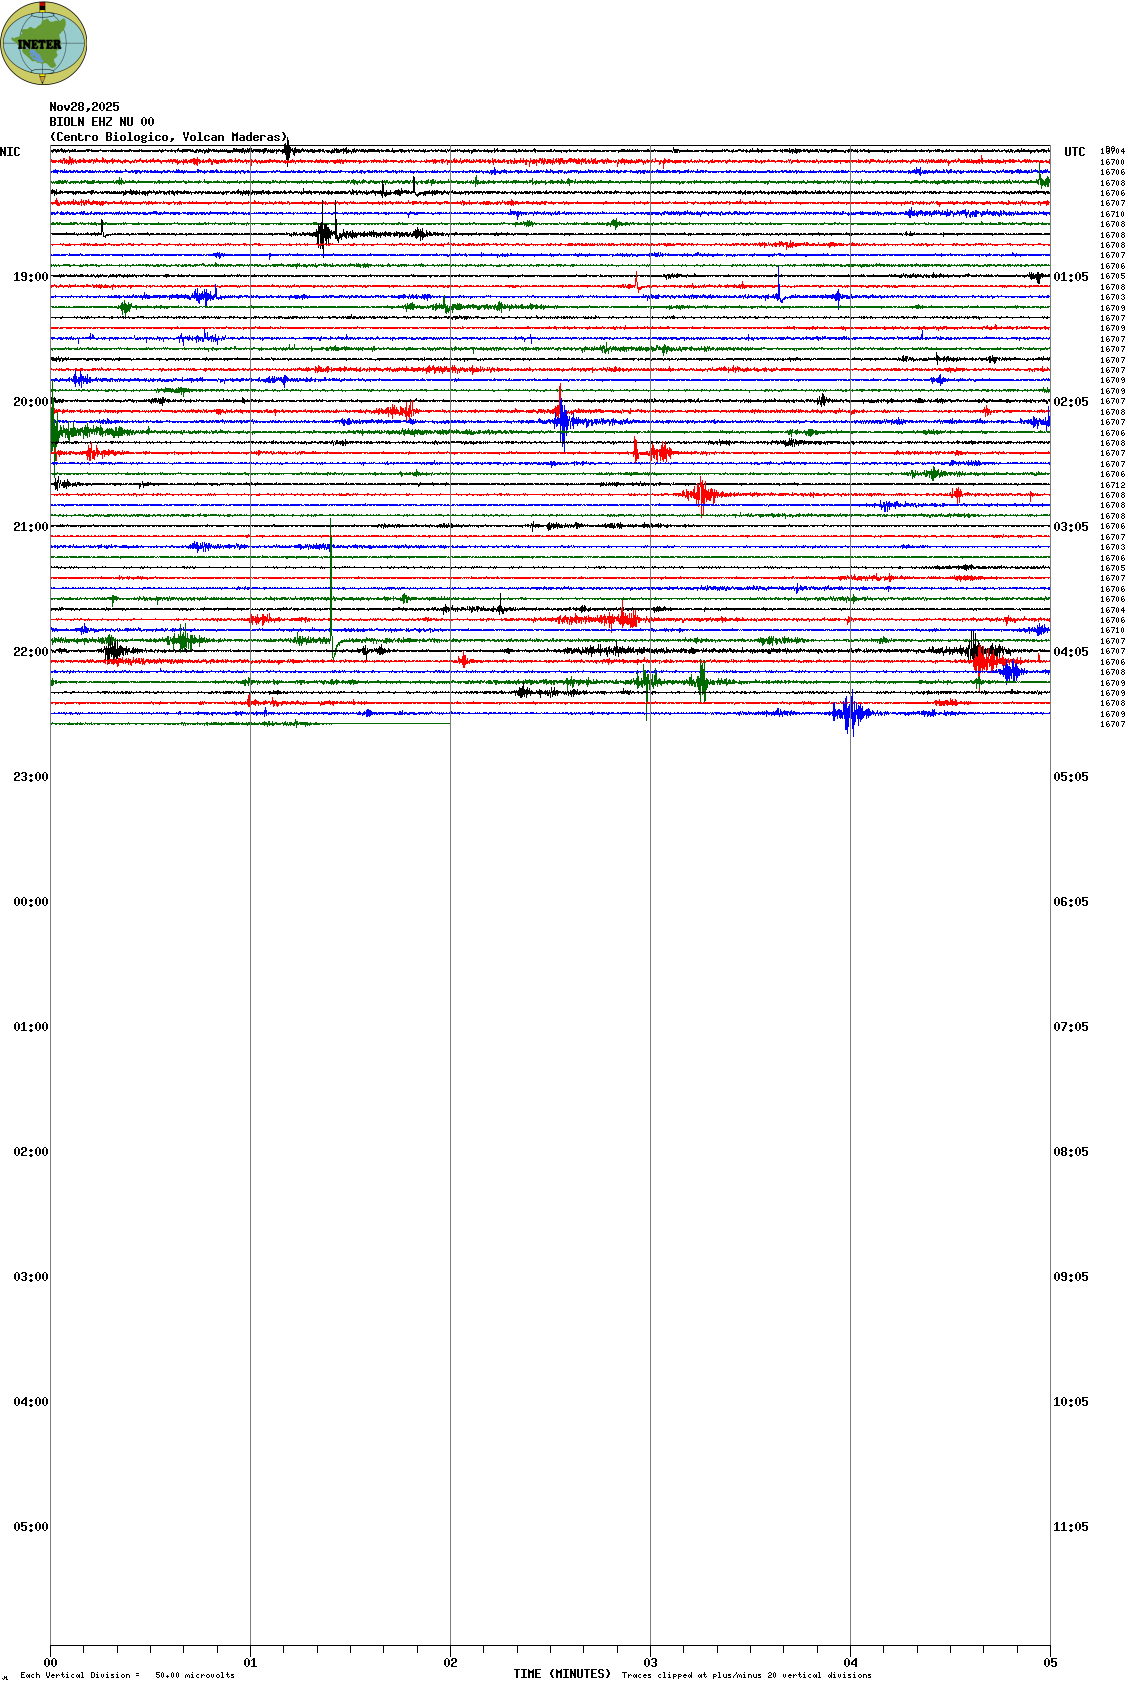
Task: Click the 03 minute tick on the bottom axis
Action: click(650, 1663)
